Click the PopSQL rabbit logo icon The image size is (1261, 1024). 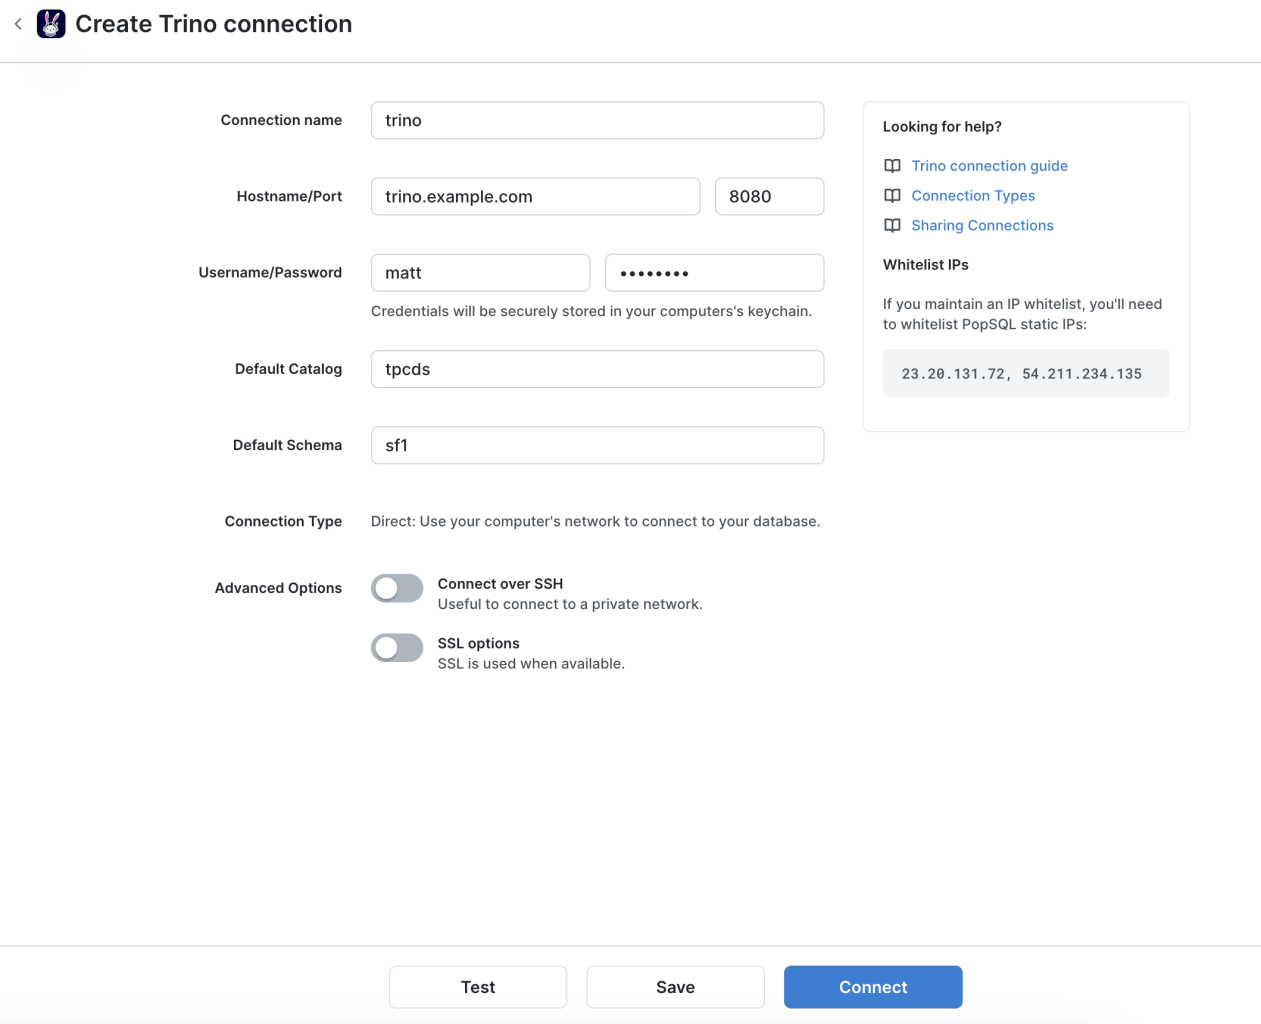click(51, 24)
